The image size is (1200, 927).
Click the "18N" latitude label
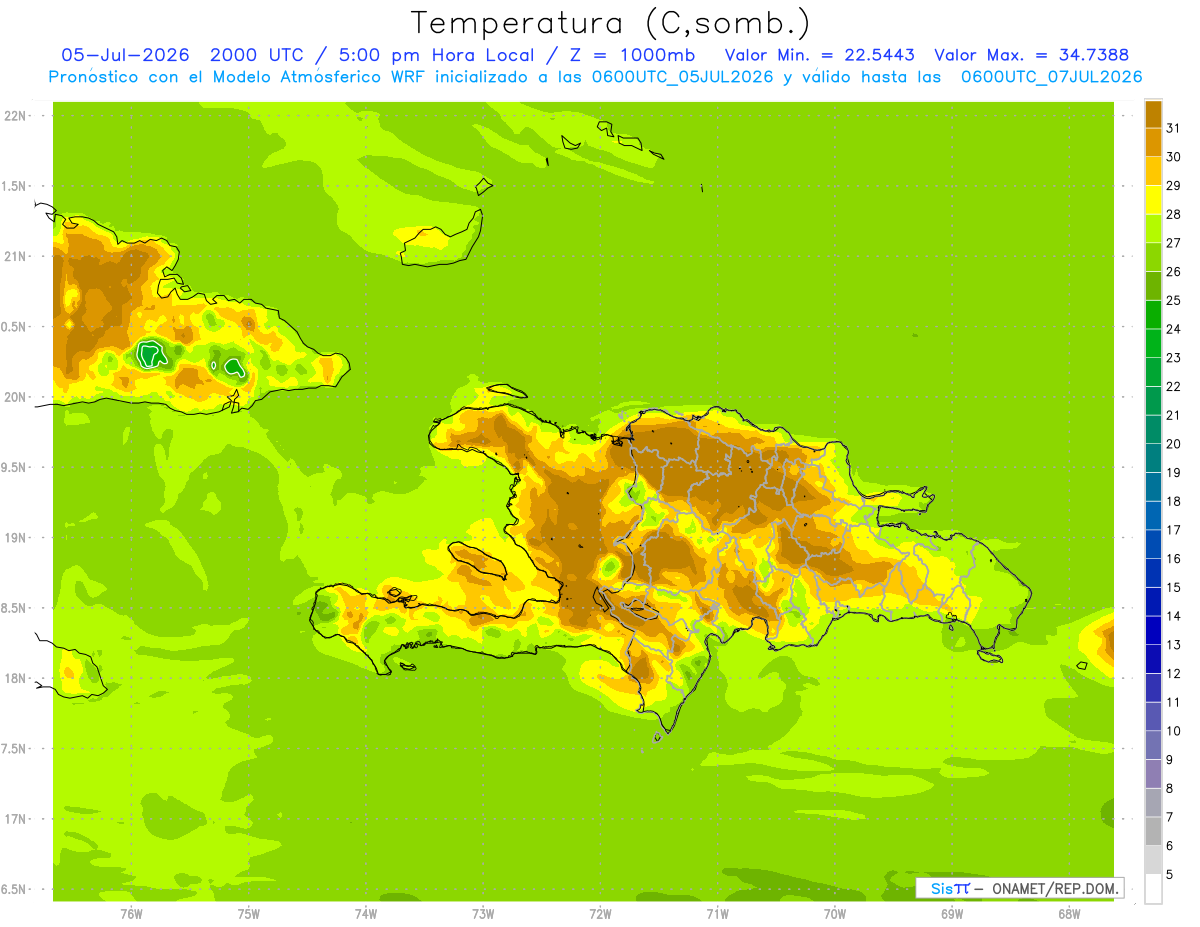coord(14,678)
